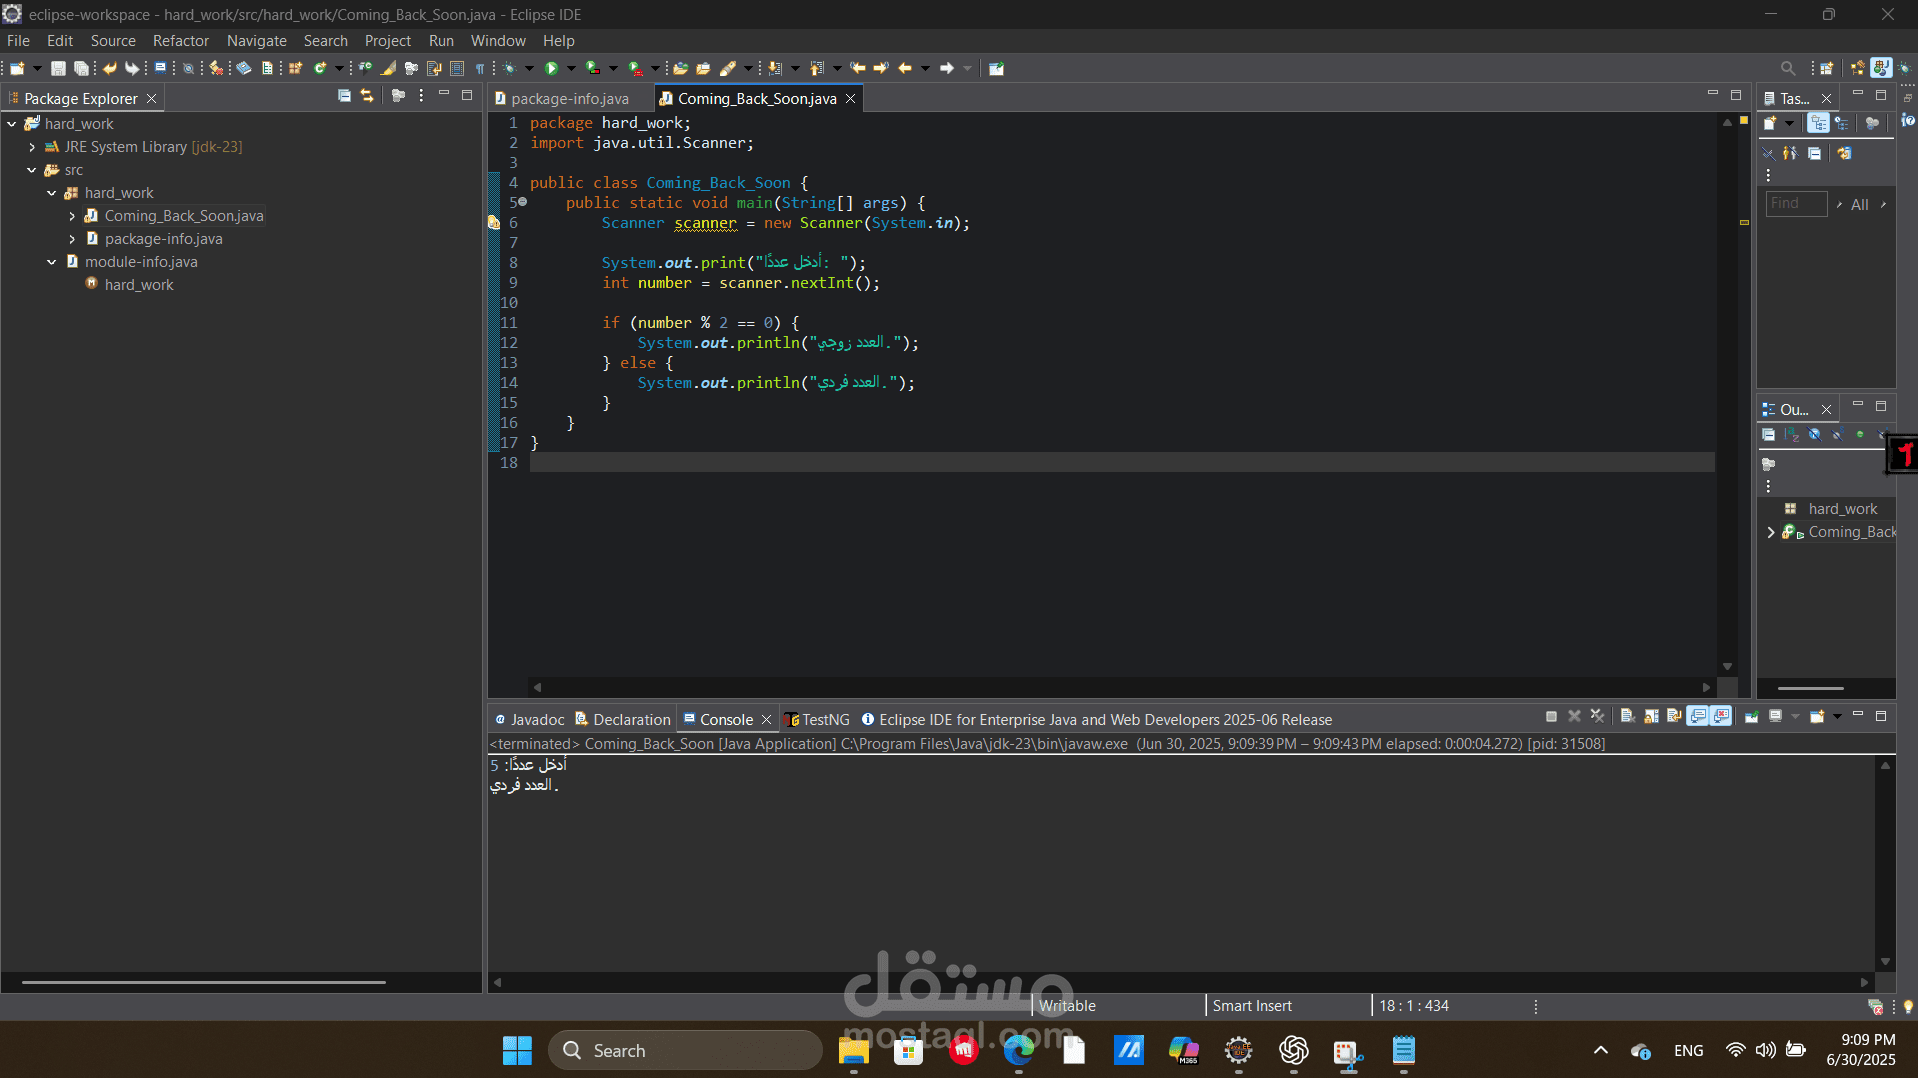Open the Source menu

113,41
